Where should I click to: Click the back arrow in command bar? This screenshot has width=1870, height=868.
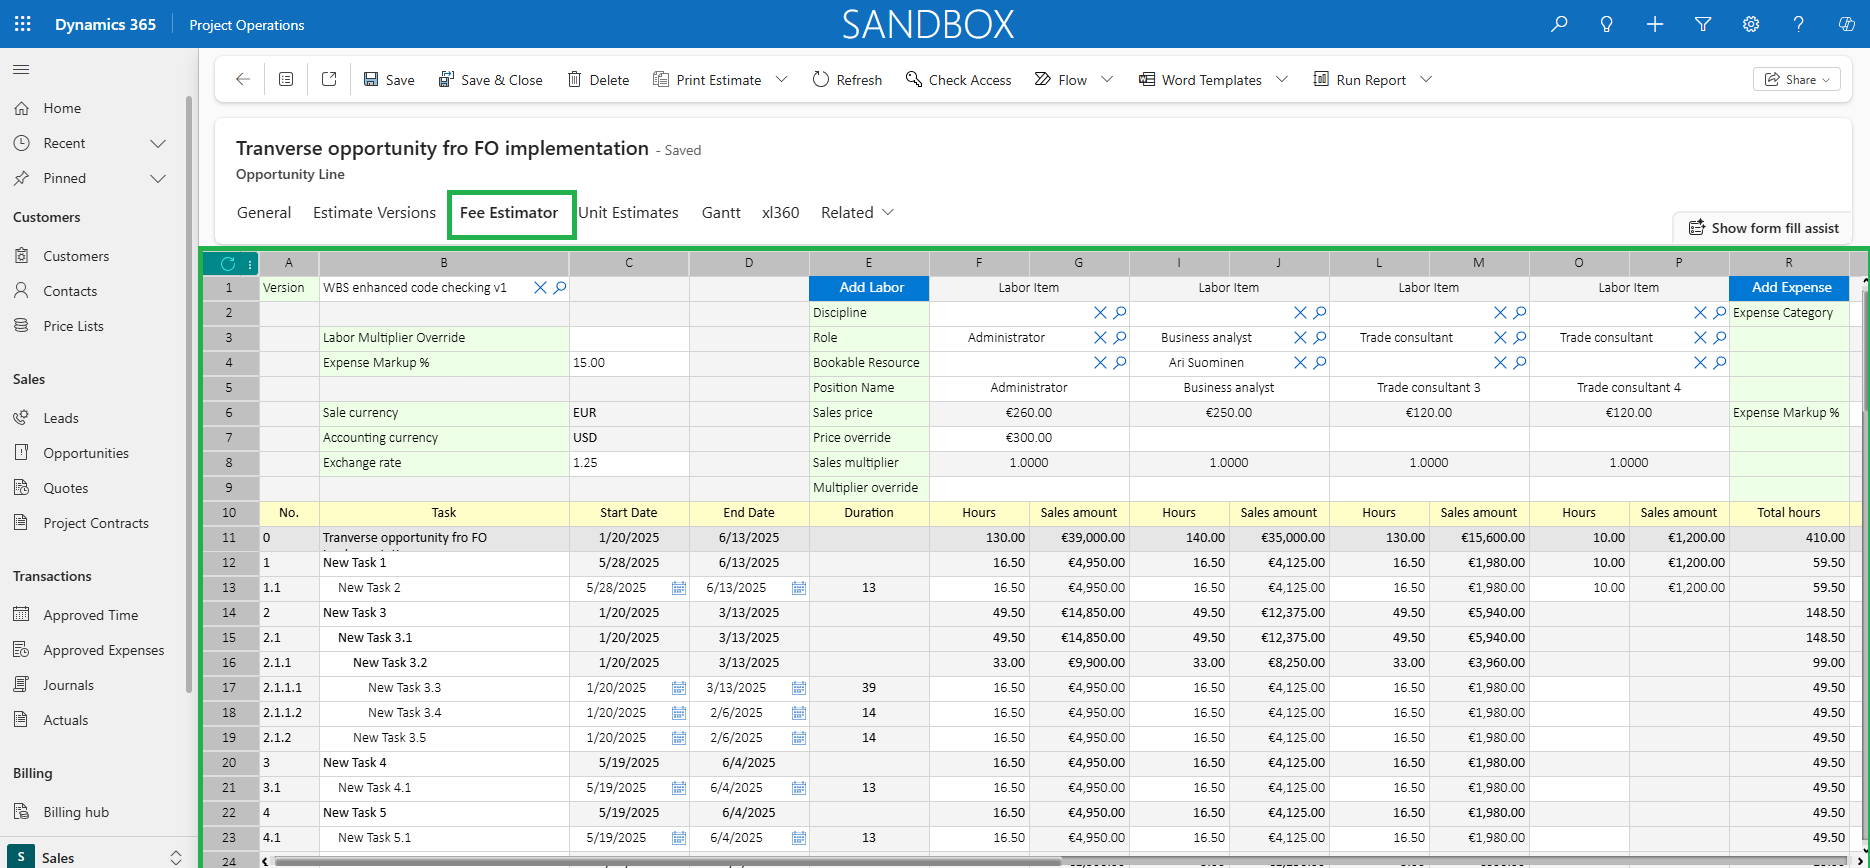point(243,79)
